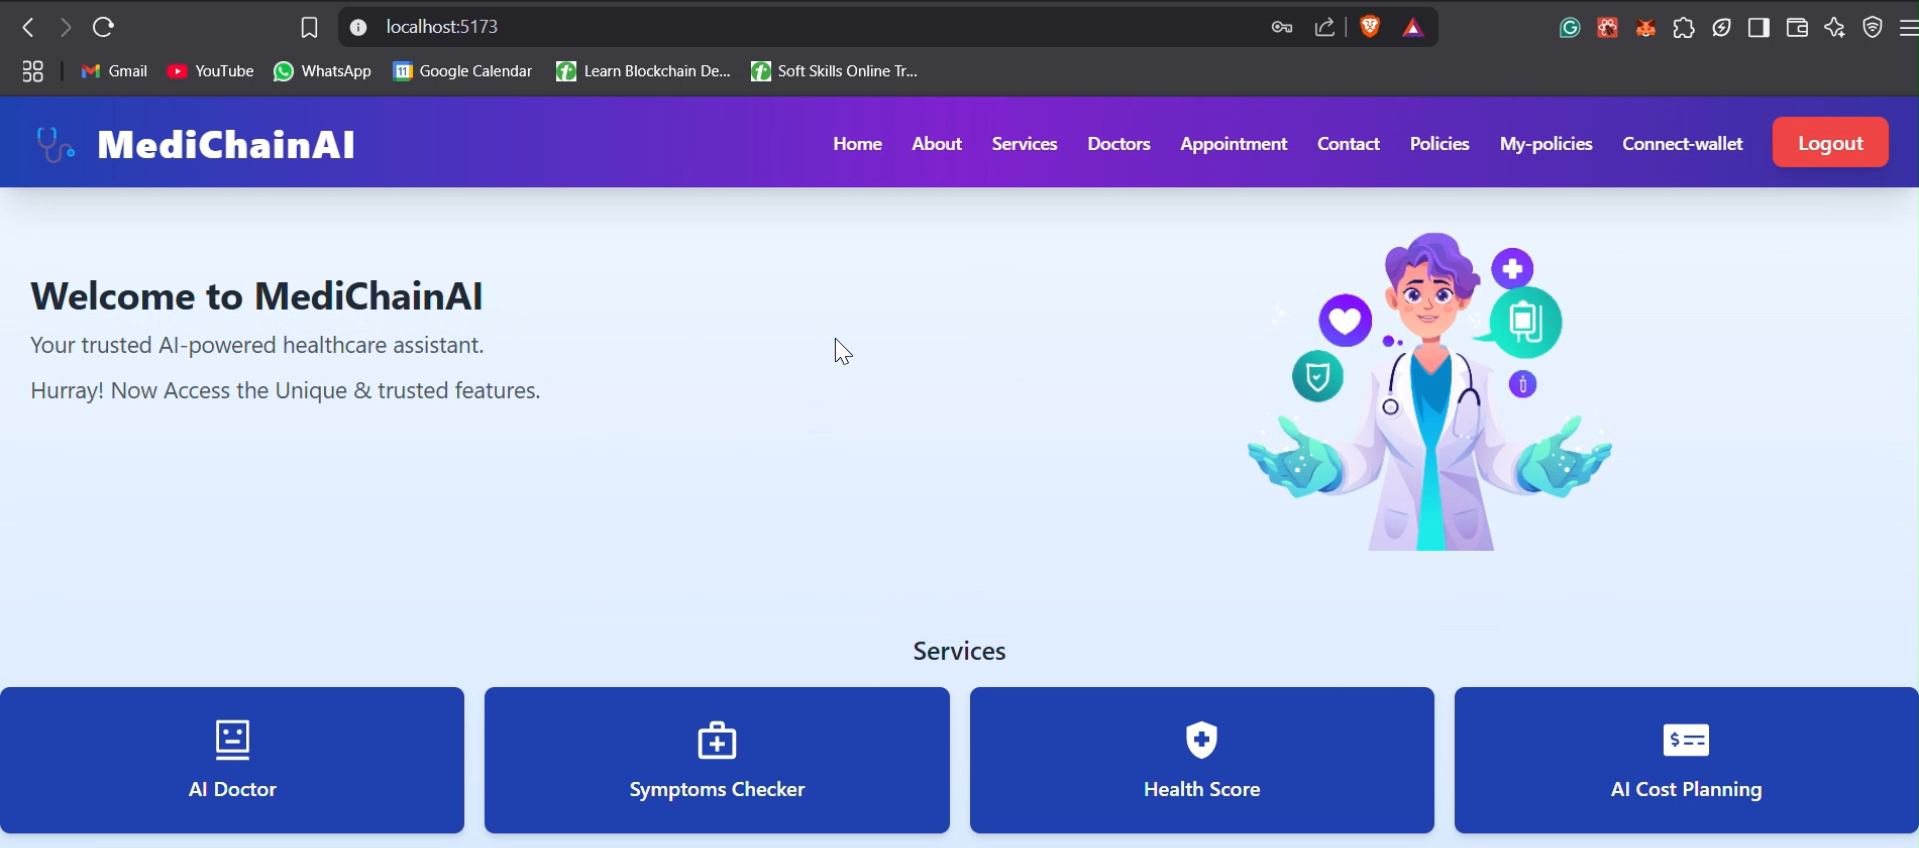Viewport: 1919px width, 848px height.
Task: Open the My-policies nav link
Action: coord(1545,144)
